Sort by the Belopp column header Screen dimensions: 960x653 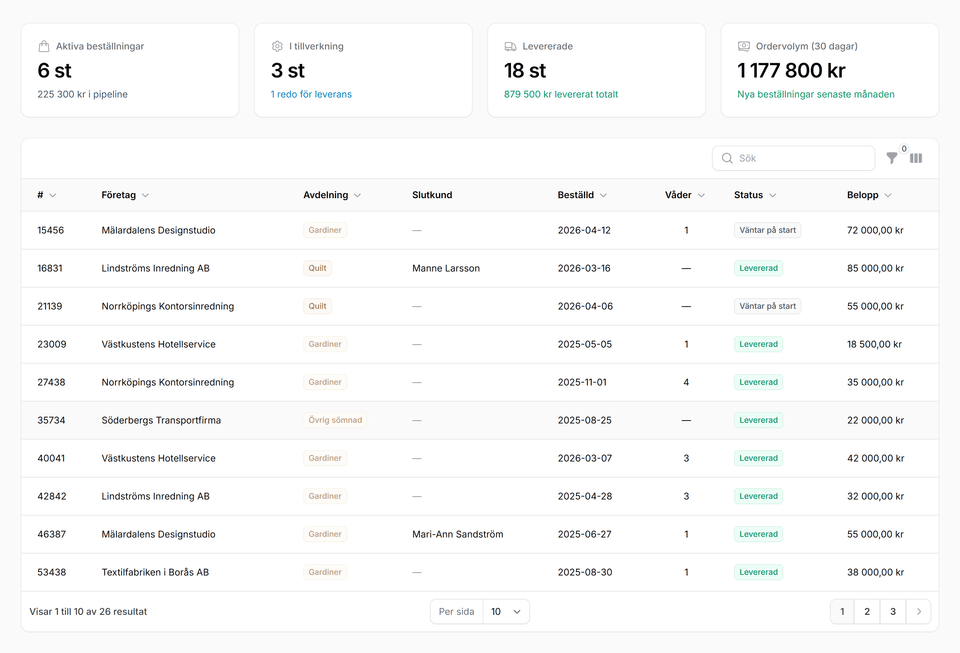pyautogui.click(x=868, y=195)
